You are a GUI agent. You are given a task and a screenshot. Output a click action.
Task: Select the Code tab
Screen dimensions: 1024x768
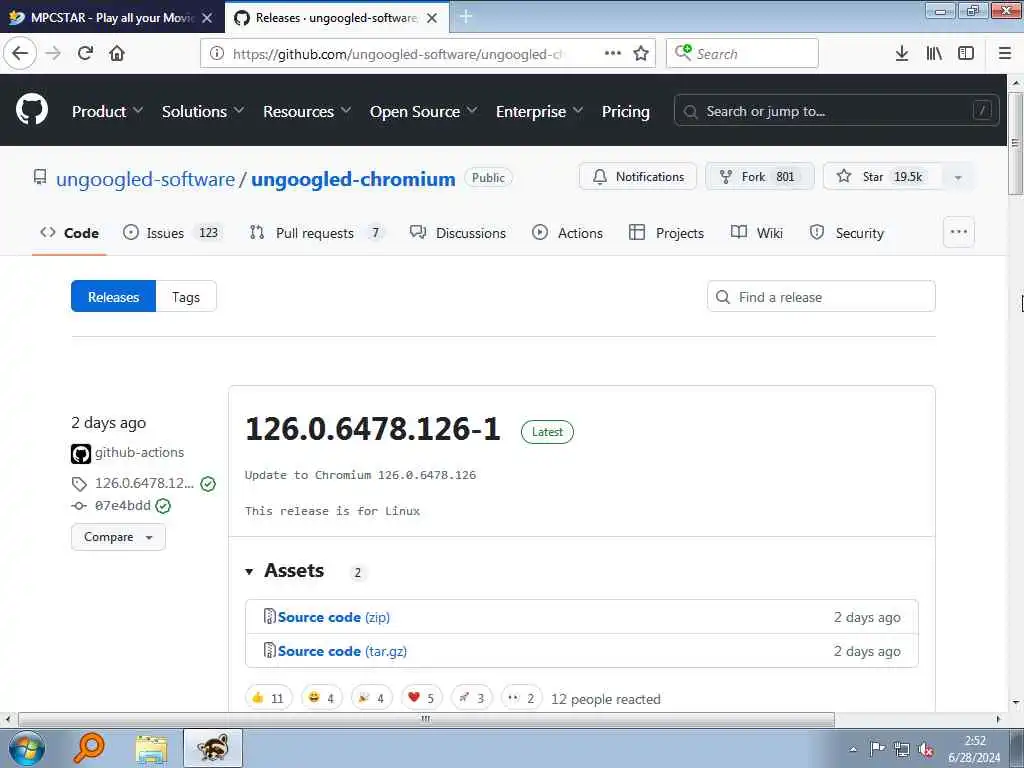click(x=69, y=232)
